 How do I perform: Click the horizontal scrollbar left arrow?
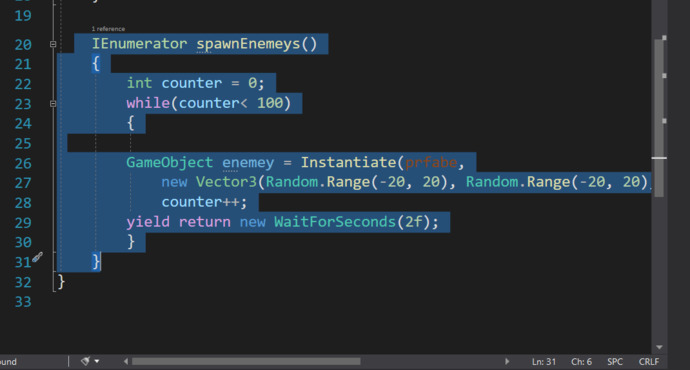click(x=126, y=361)
